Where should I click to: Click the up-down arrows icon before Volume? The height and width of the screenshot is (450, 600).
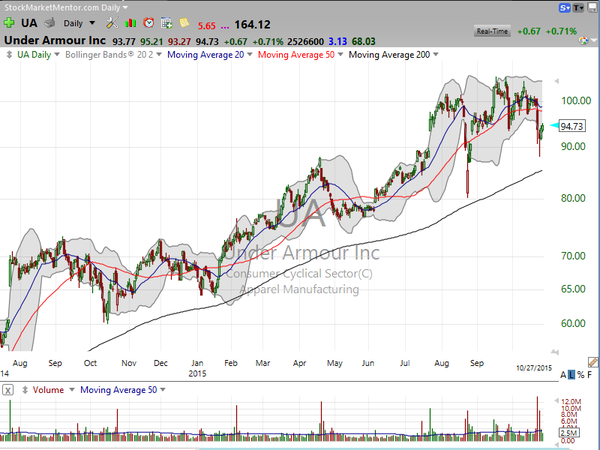25,390
